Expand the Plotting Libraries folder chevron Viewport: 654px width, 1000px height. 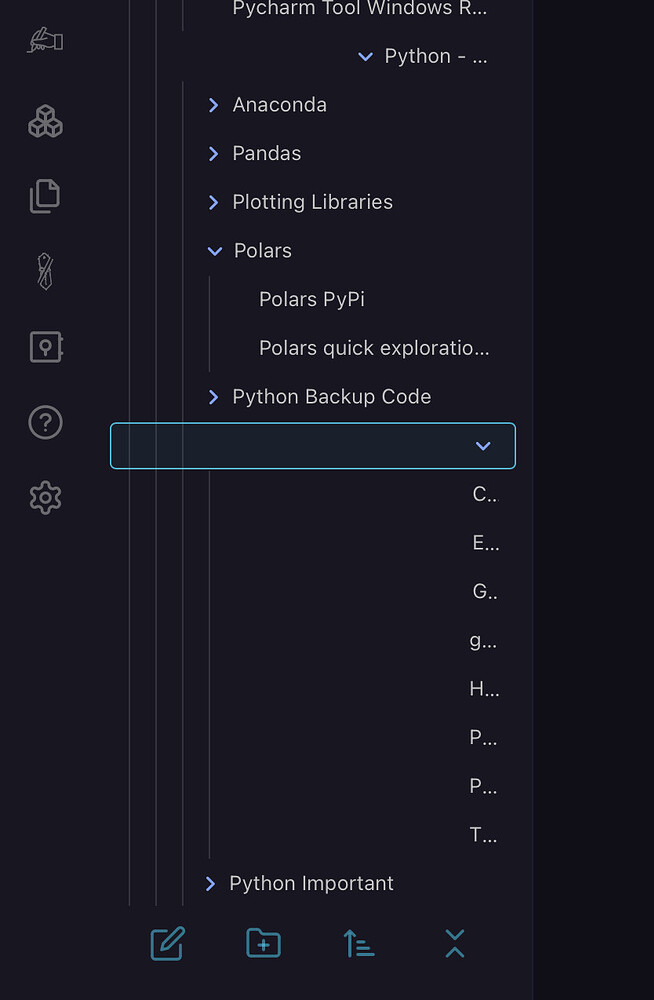click(214, 202)
